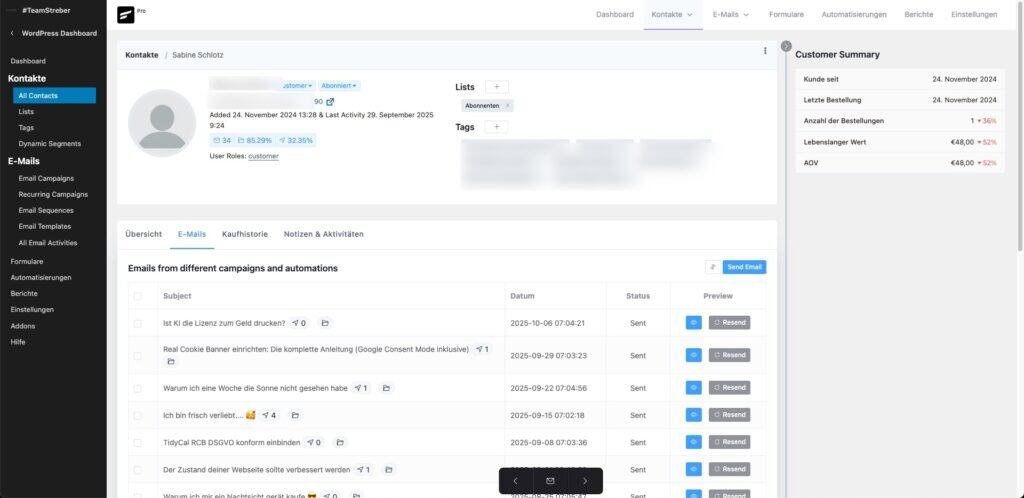Screen dimensions: 1024x498
Task: Open Dynamic Segments in the sidebar
Action: [50, 144]
